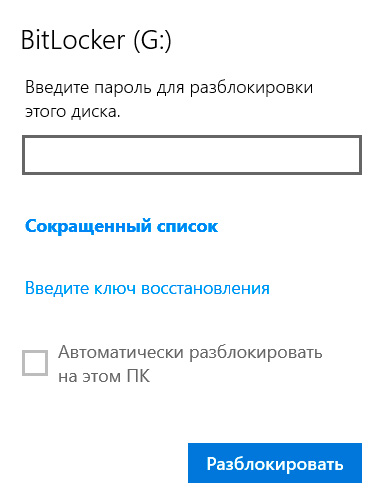The width and height of the screenshot is (386, 503).
Task: Choose the recovery key entry option
Action: pos(147,288)
